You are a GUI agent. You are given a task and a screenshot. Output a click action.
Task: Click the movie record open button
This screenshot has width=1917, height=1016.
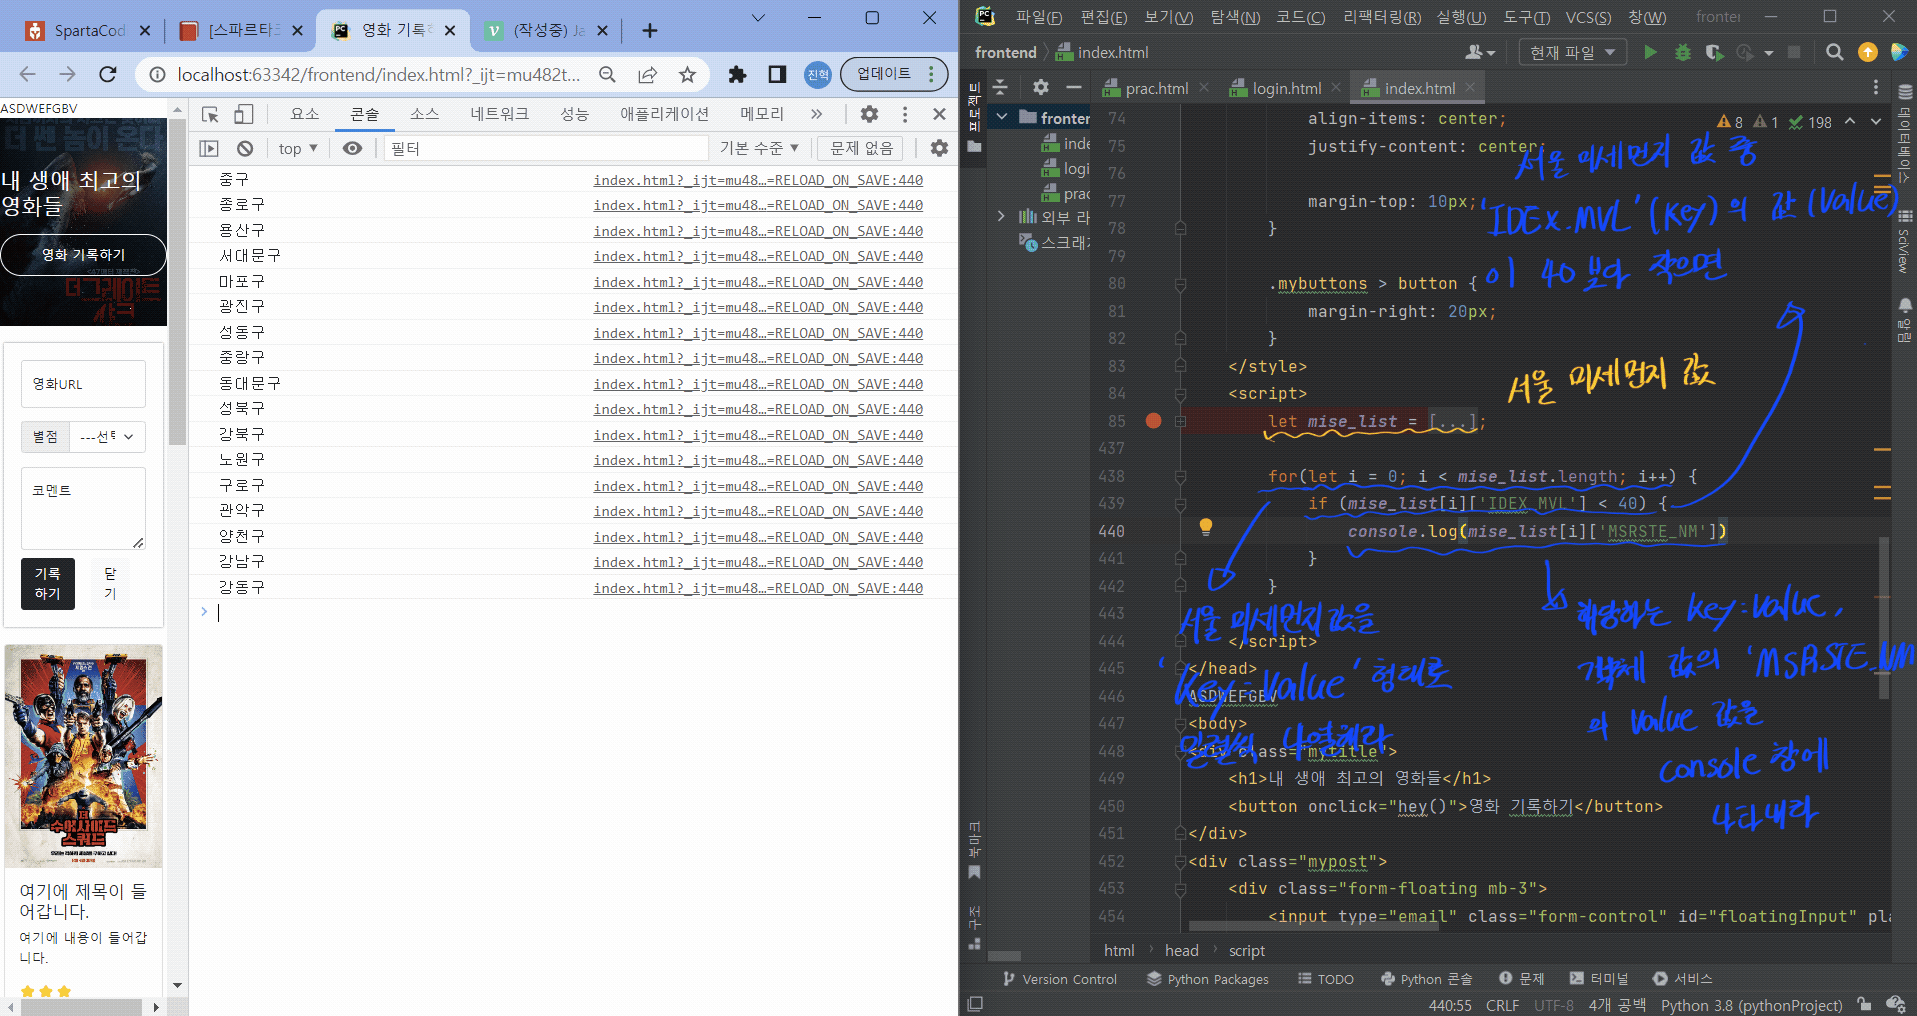pos(84,255)
